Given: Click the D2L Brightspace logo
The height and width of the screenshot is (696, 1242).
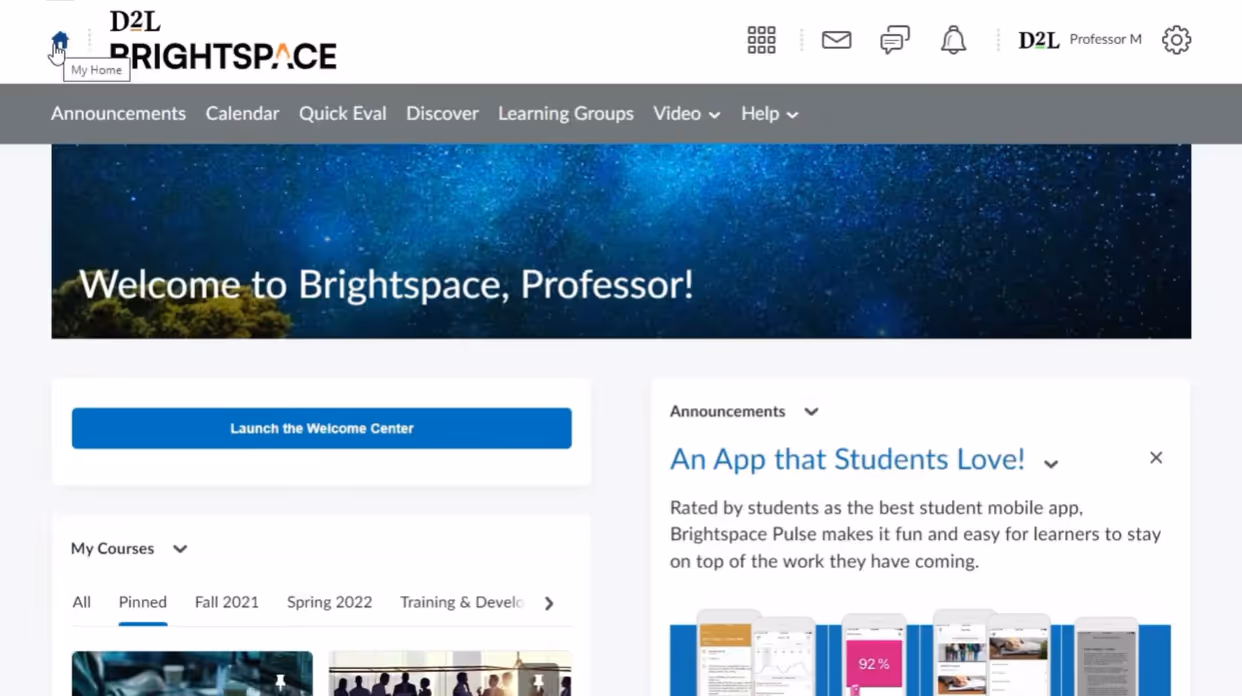Looking at the screenshot, I should tap(223, 41).
